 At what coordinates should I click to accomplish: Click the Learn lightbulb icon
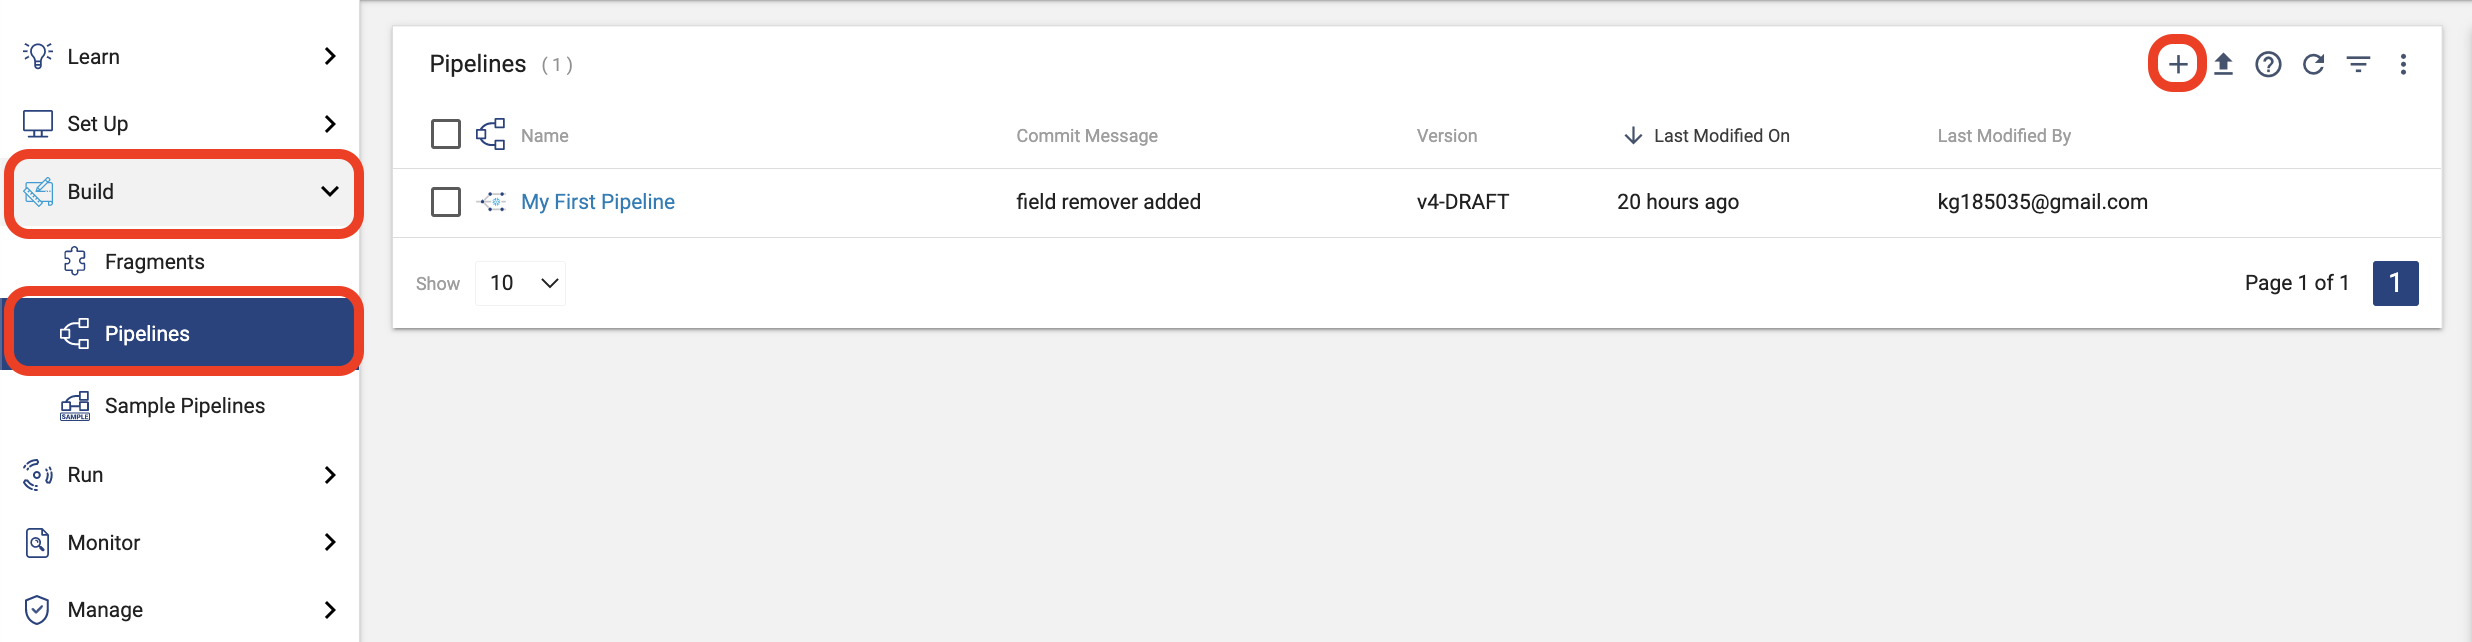point(37,55)
